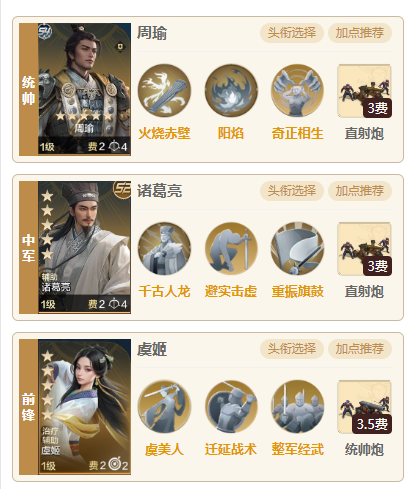View the 千古人龙 skill icon
The image size is (410, 489).
[164, 249]
